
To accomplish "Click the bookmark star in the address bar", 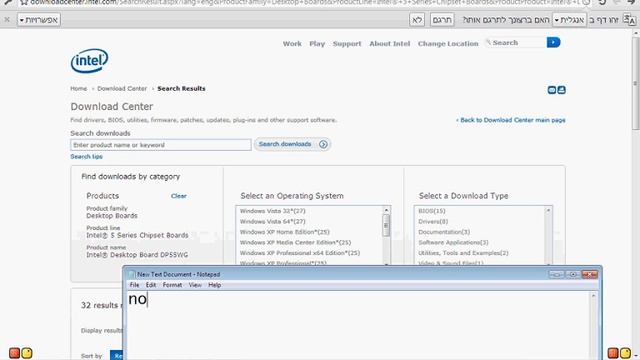I will [24, 2].
